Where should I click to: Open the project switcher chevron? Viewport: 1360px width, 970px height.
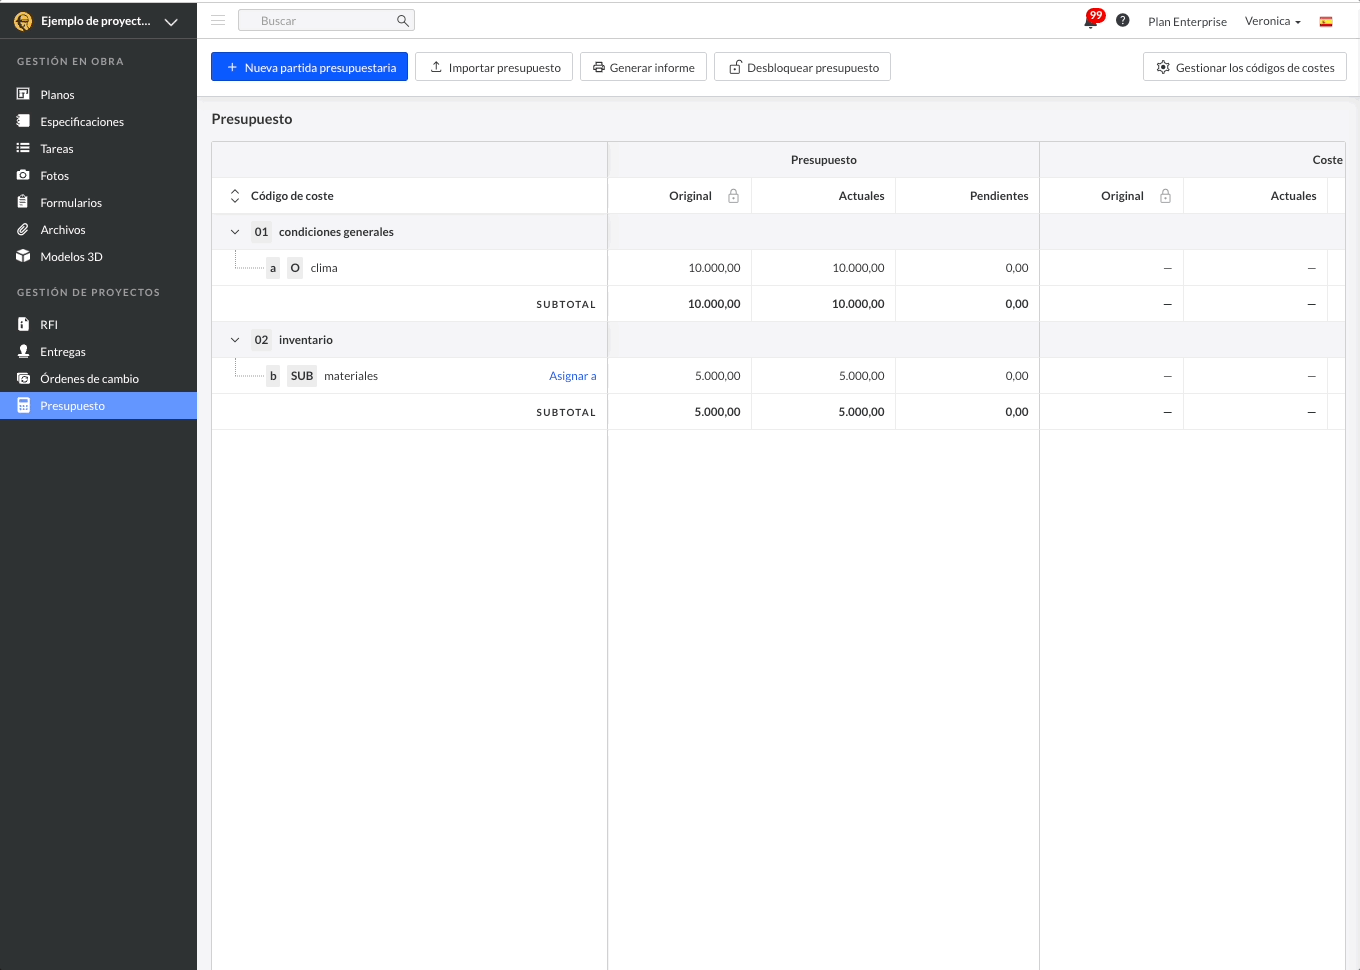point(171,21)
